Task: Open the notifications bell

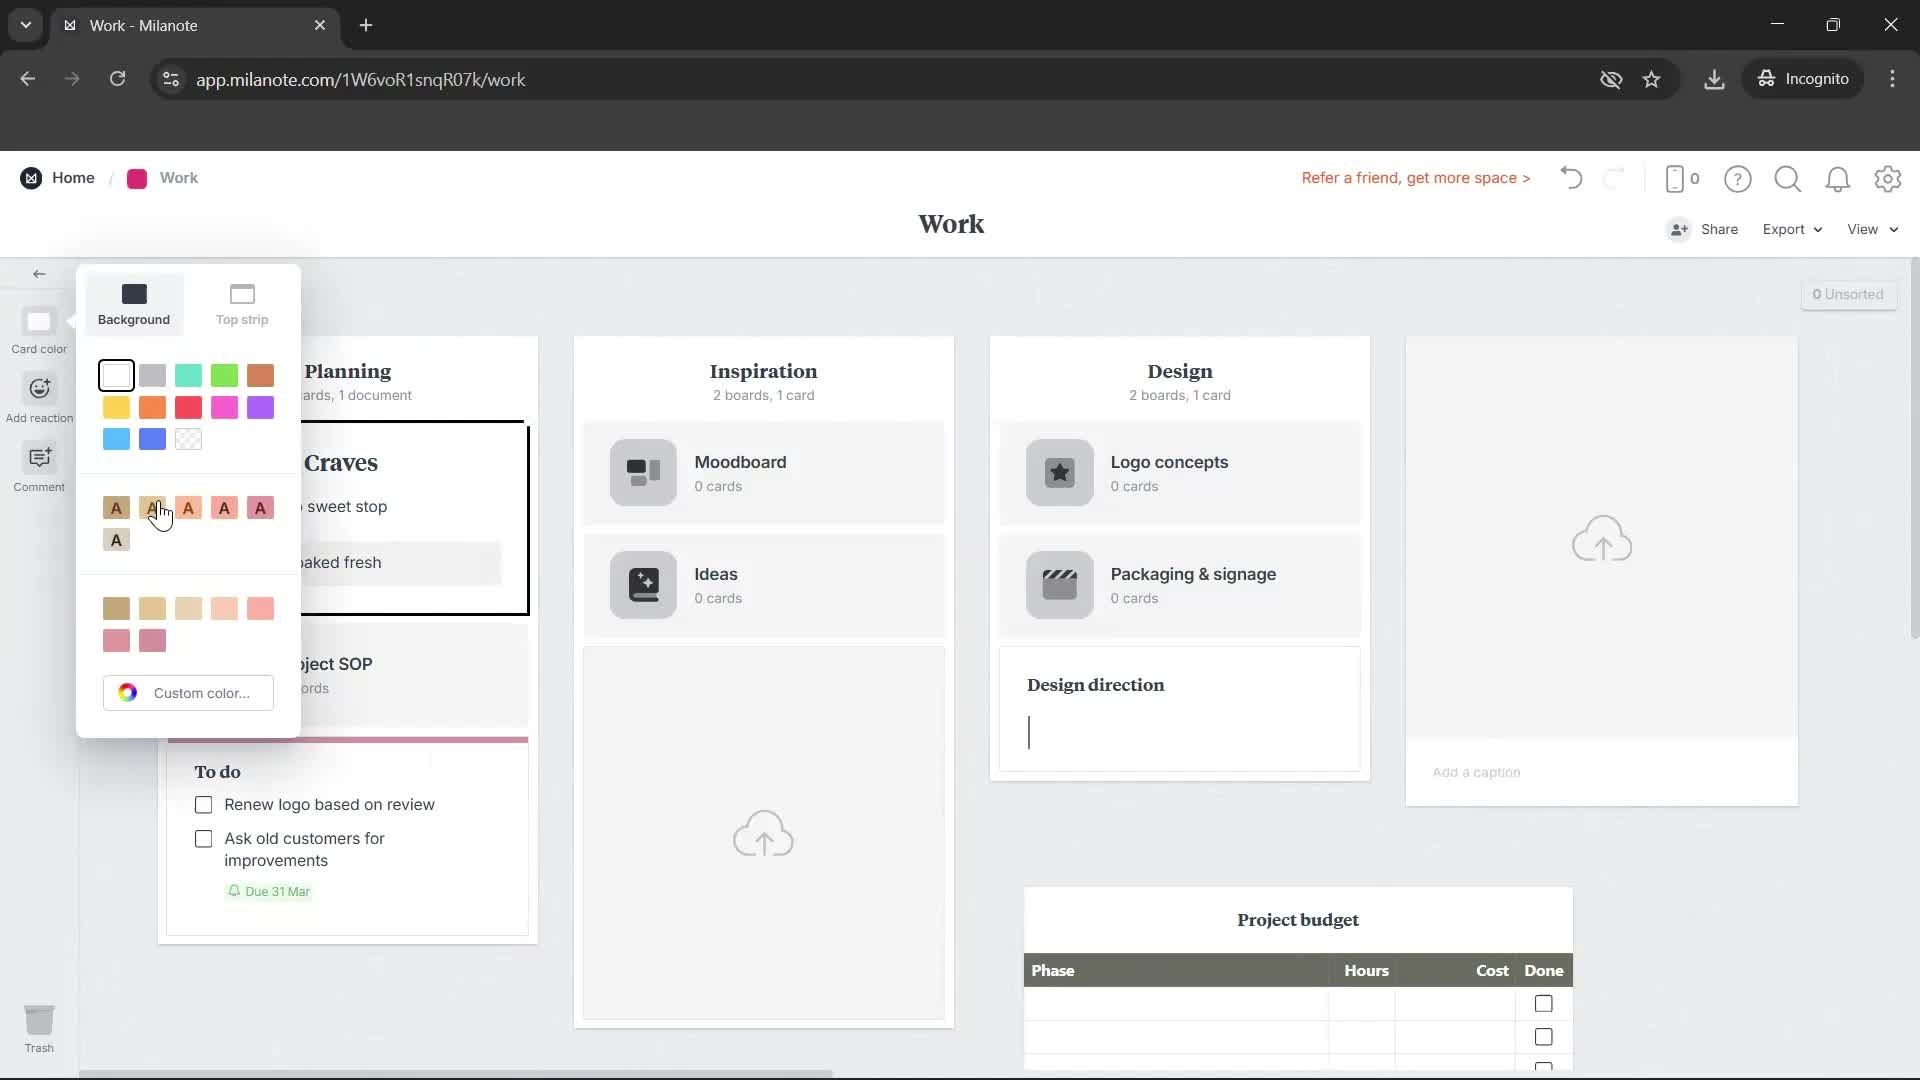Action: pyautogui.click(x=1838, y=178)
